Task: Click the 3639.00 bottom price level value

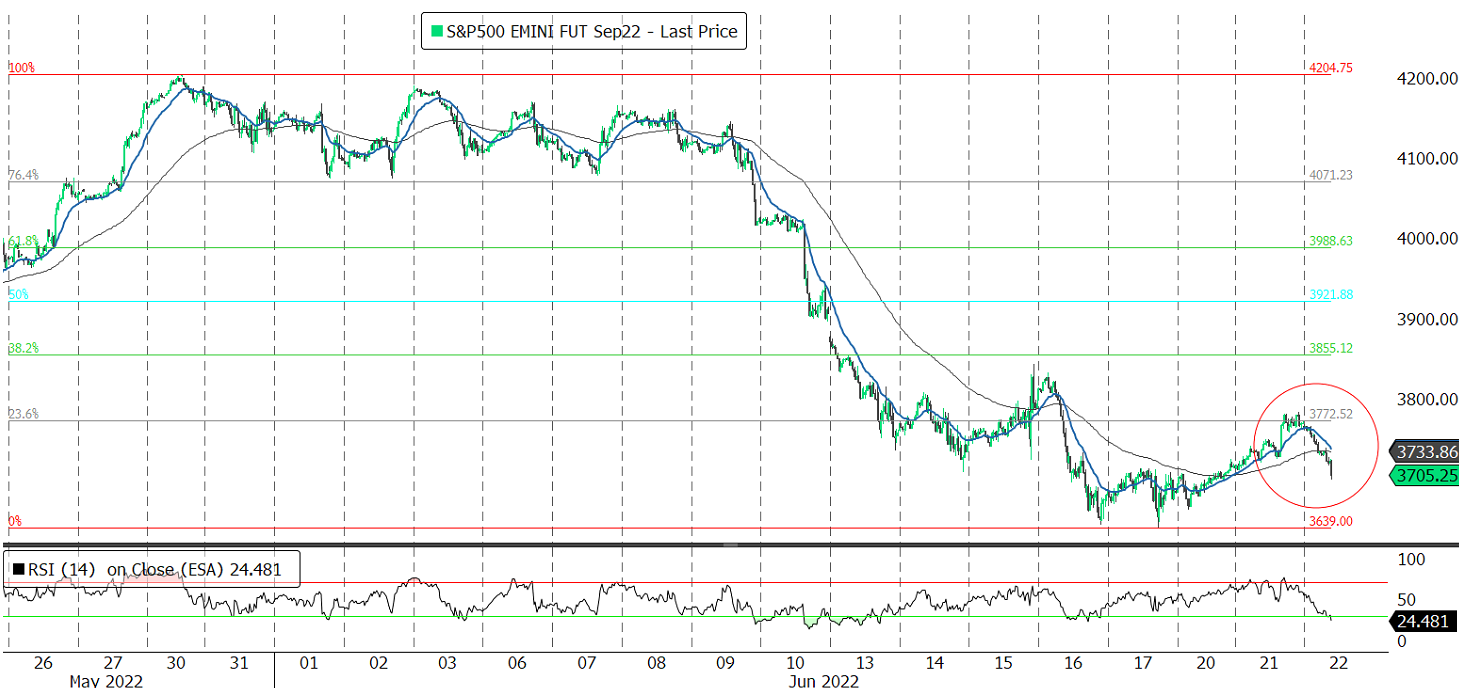Action: (x=1330, y=521)
